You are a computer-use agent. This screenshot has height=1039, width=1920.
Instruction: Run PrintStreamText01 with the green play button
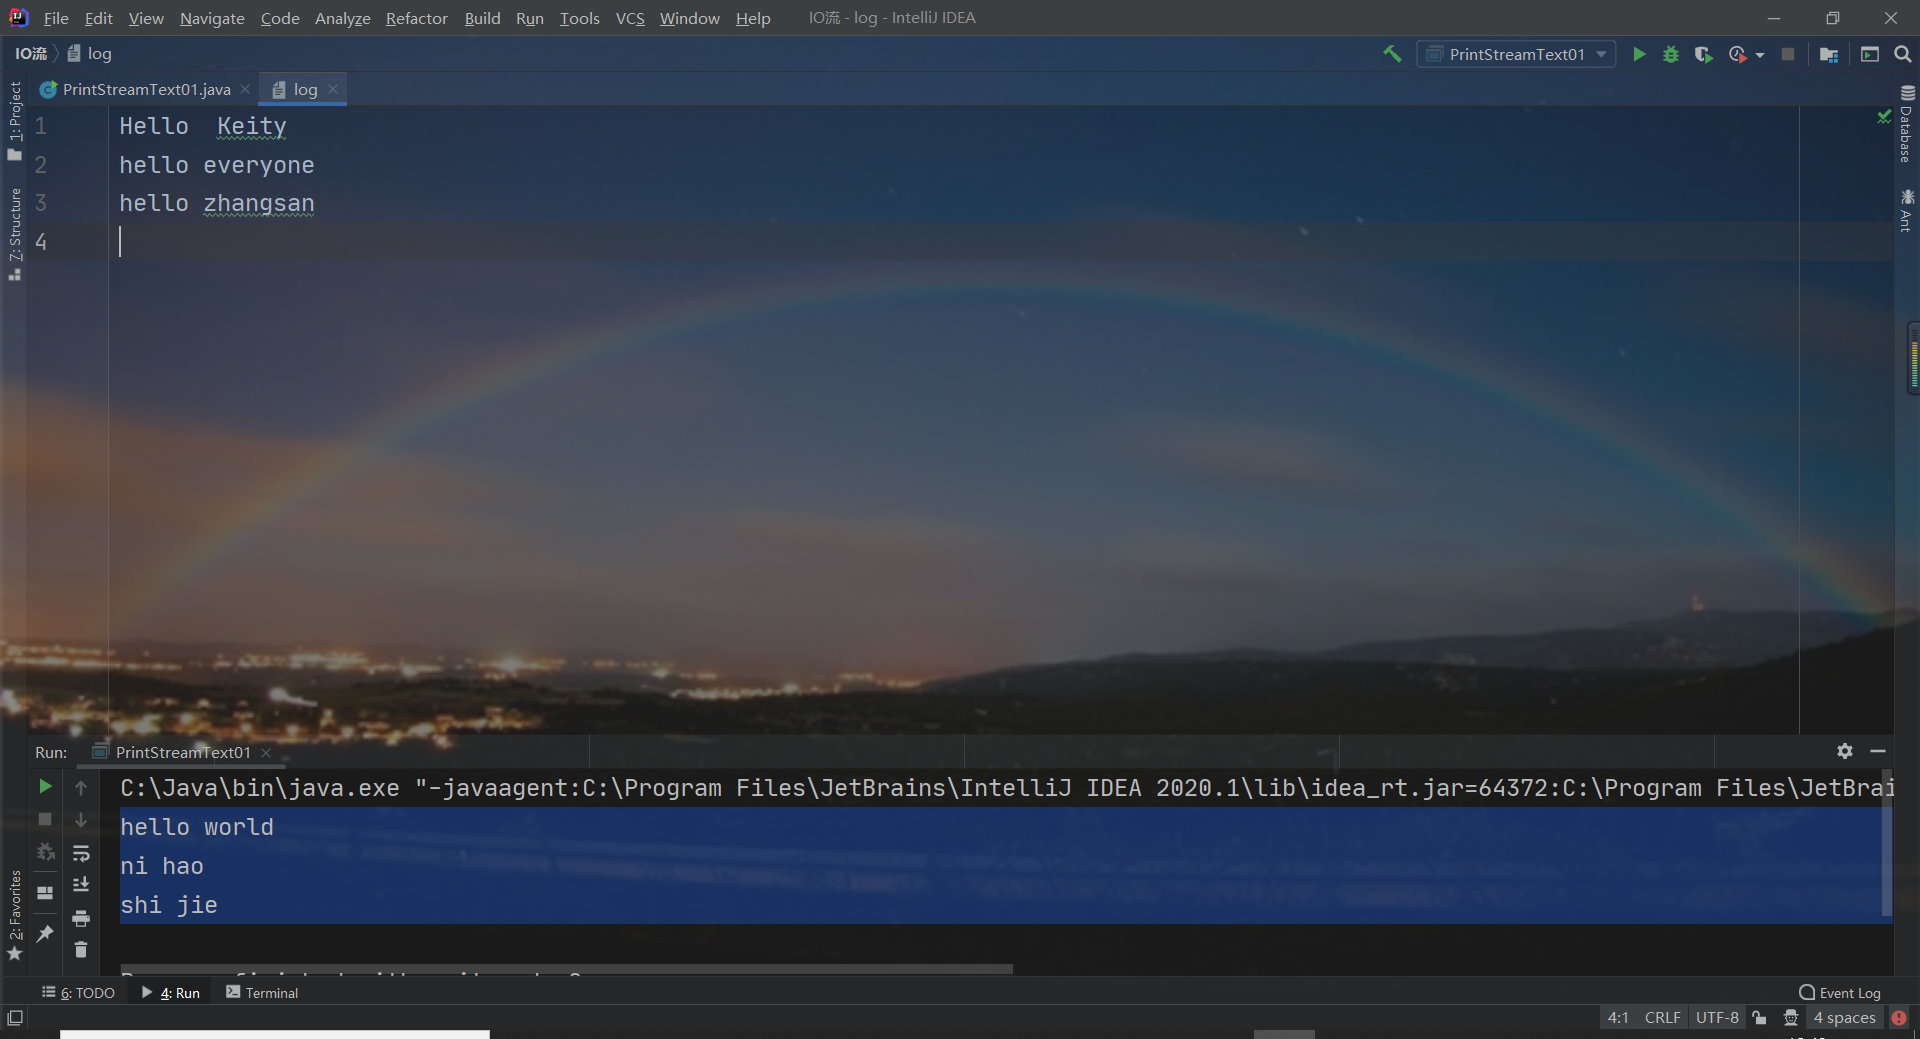(1639, 54)
